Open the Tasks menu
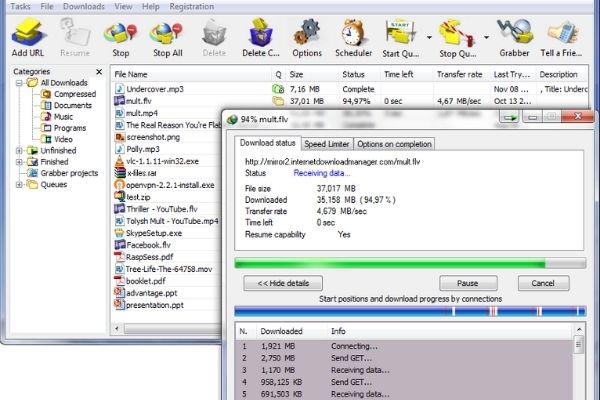The width and height of the screenshot is (600, 400). [20, 7]
